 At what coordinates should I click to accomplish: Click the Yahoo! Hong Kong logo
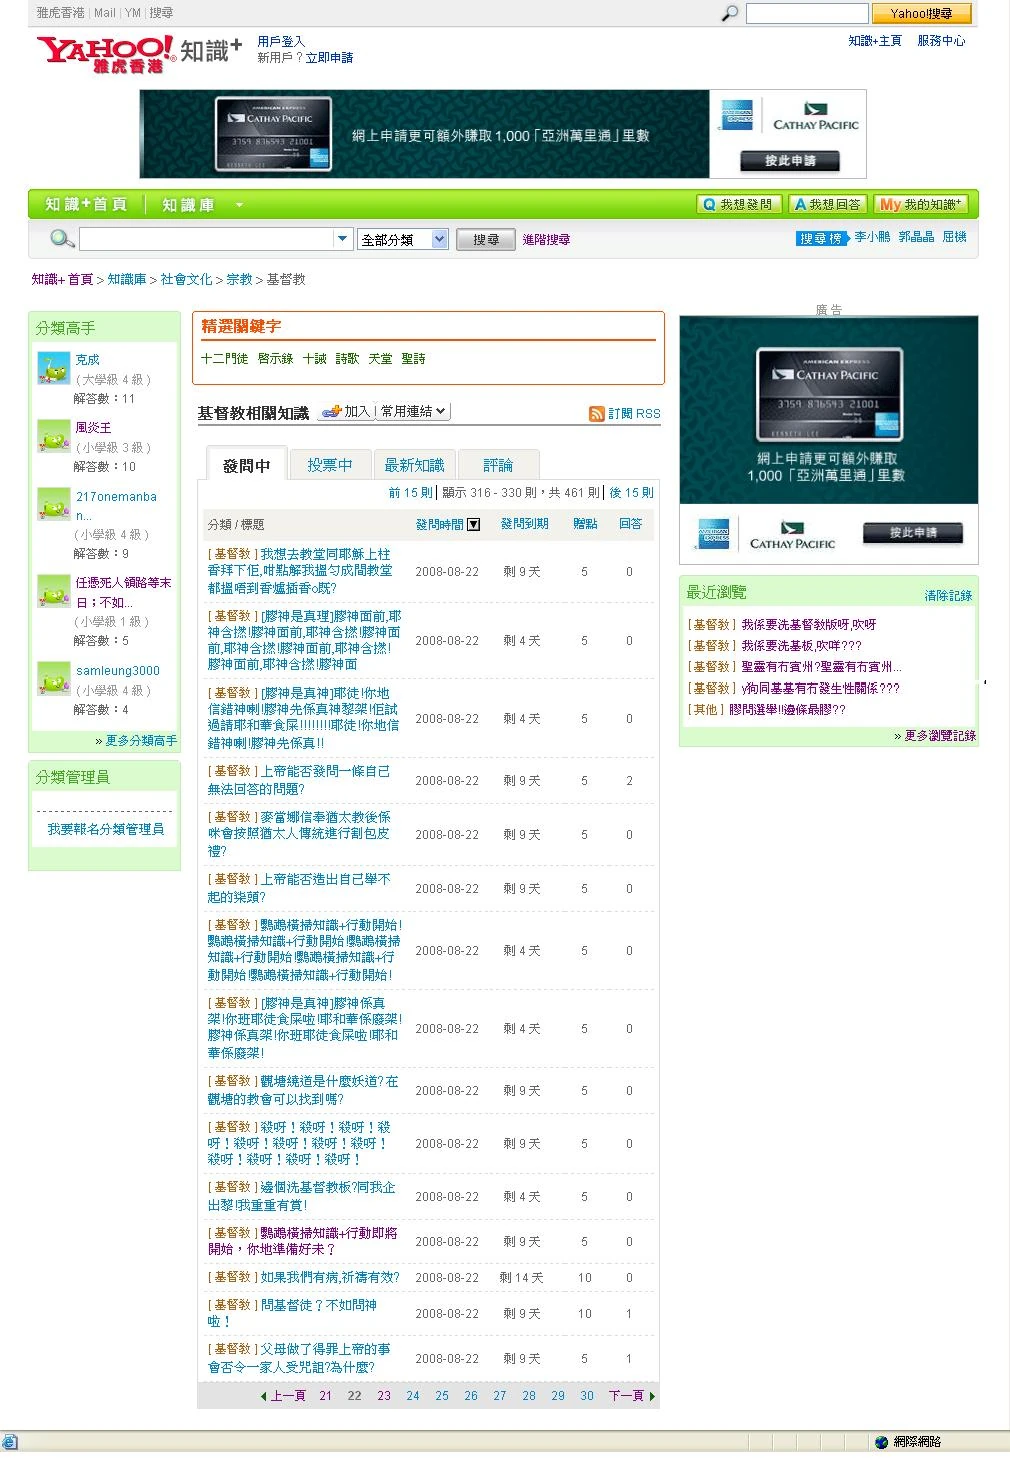(x=105, y=53)
